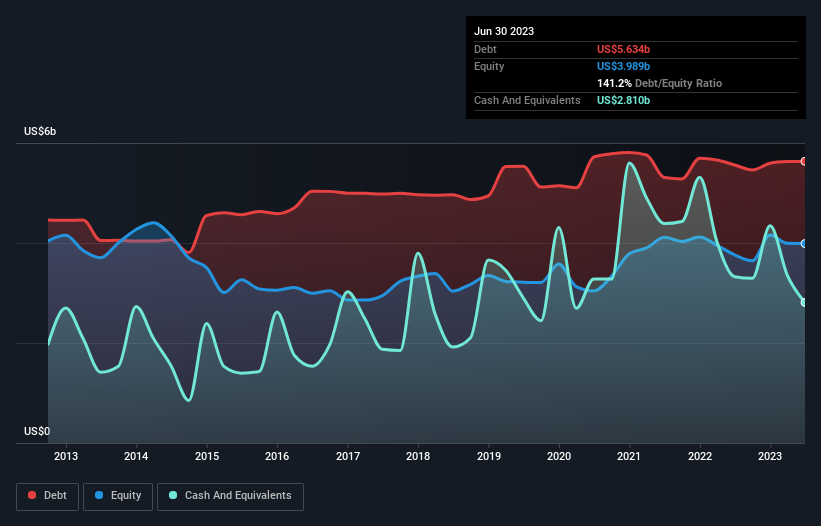Click the US$2.810b cash value
The height and width of the screenshot is (526, 821).
[623, 100]
